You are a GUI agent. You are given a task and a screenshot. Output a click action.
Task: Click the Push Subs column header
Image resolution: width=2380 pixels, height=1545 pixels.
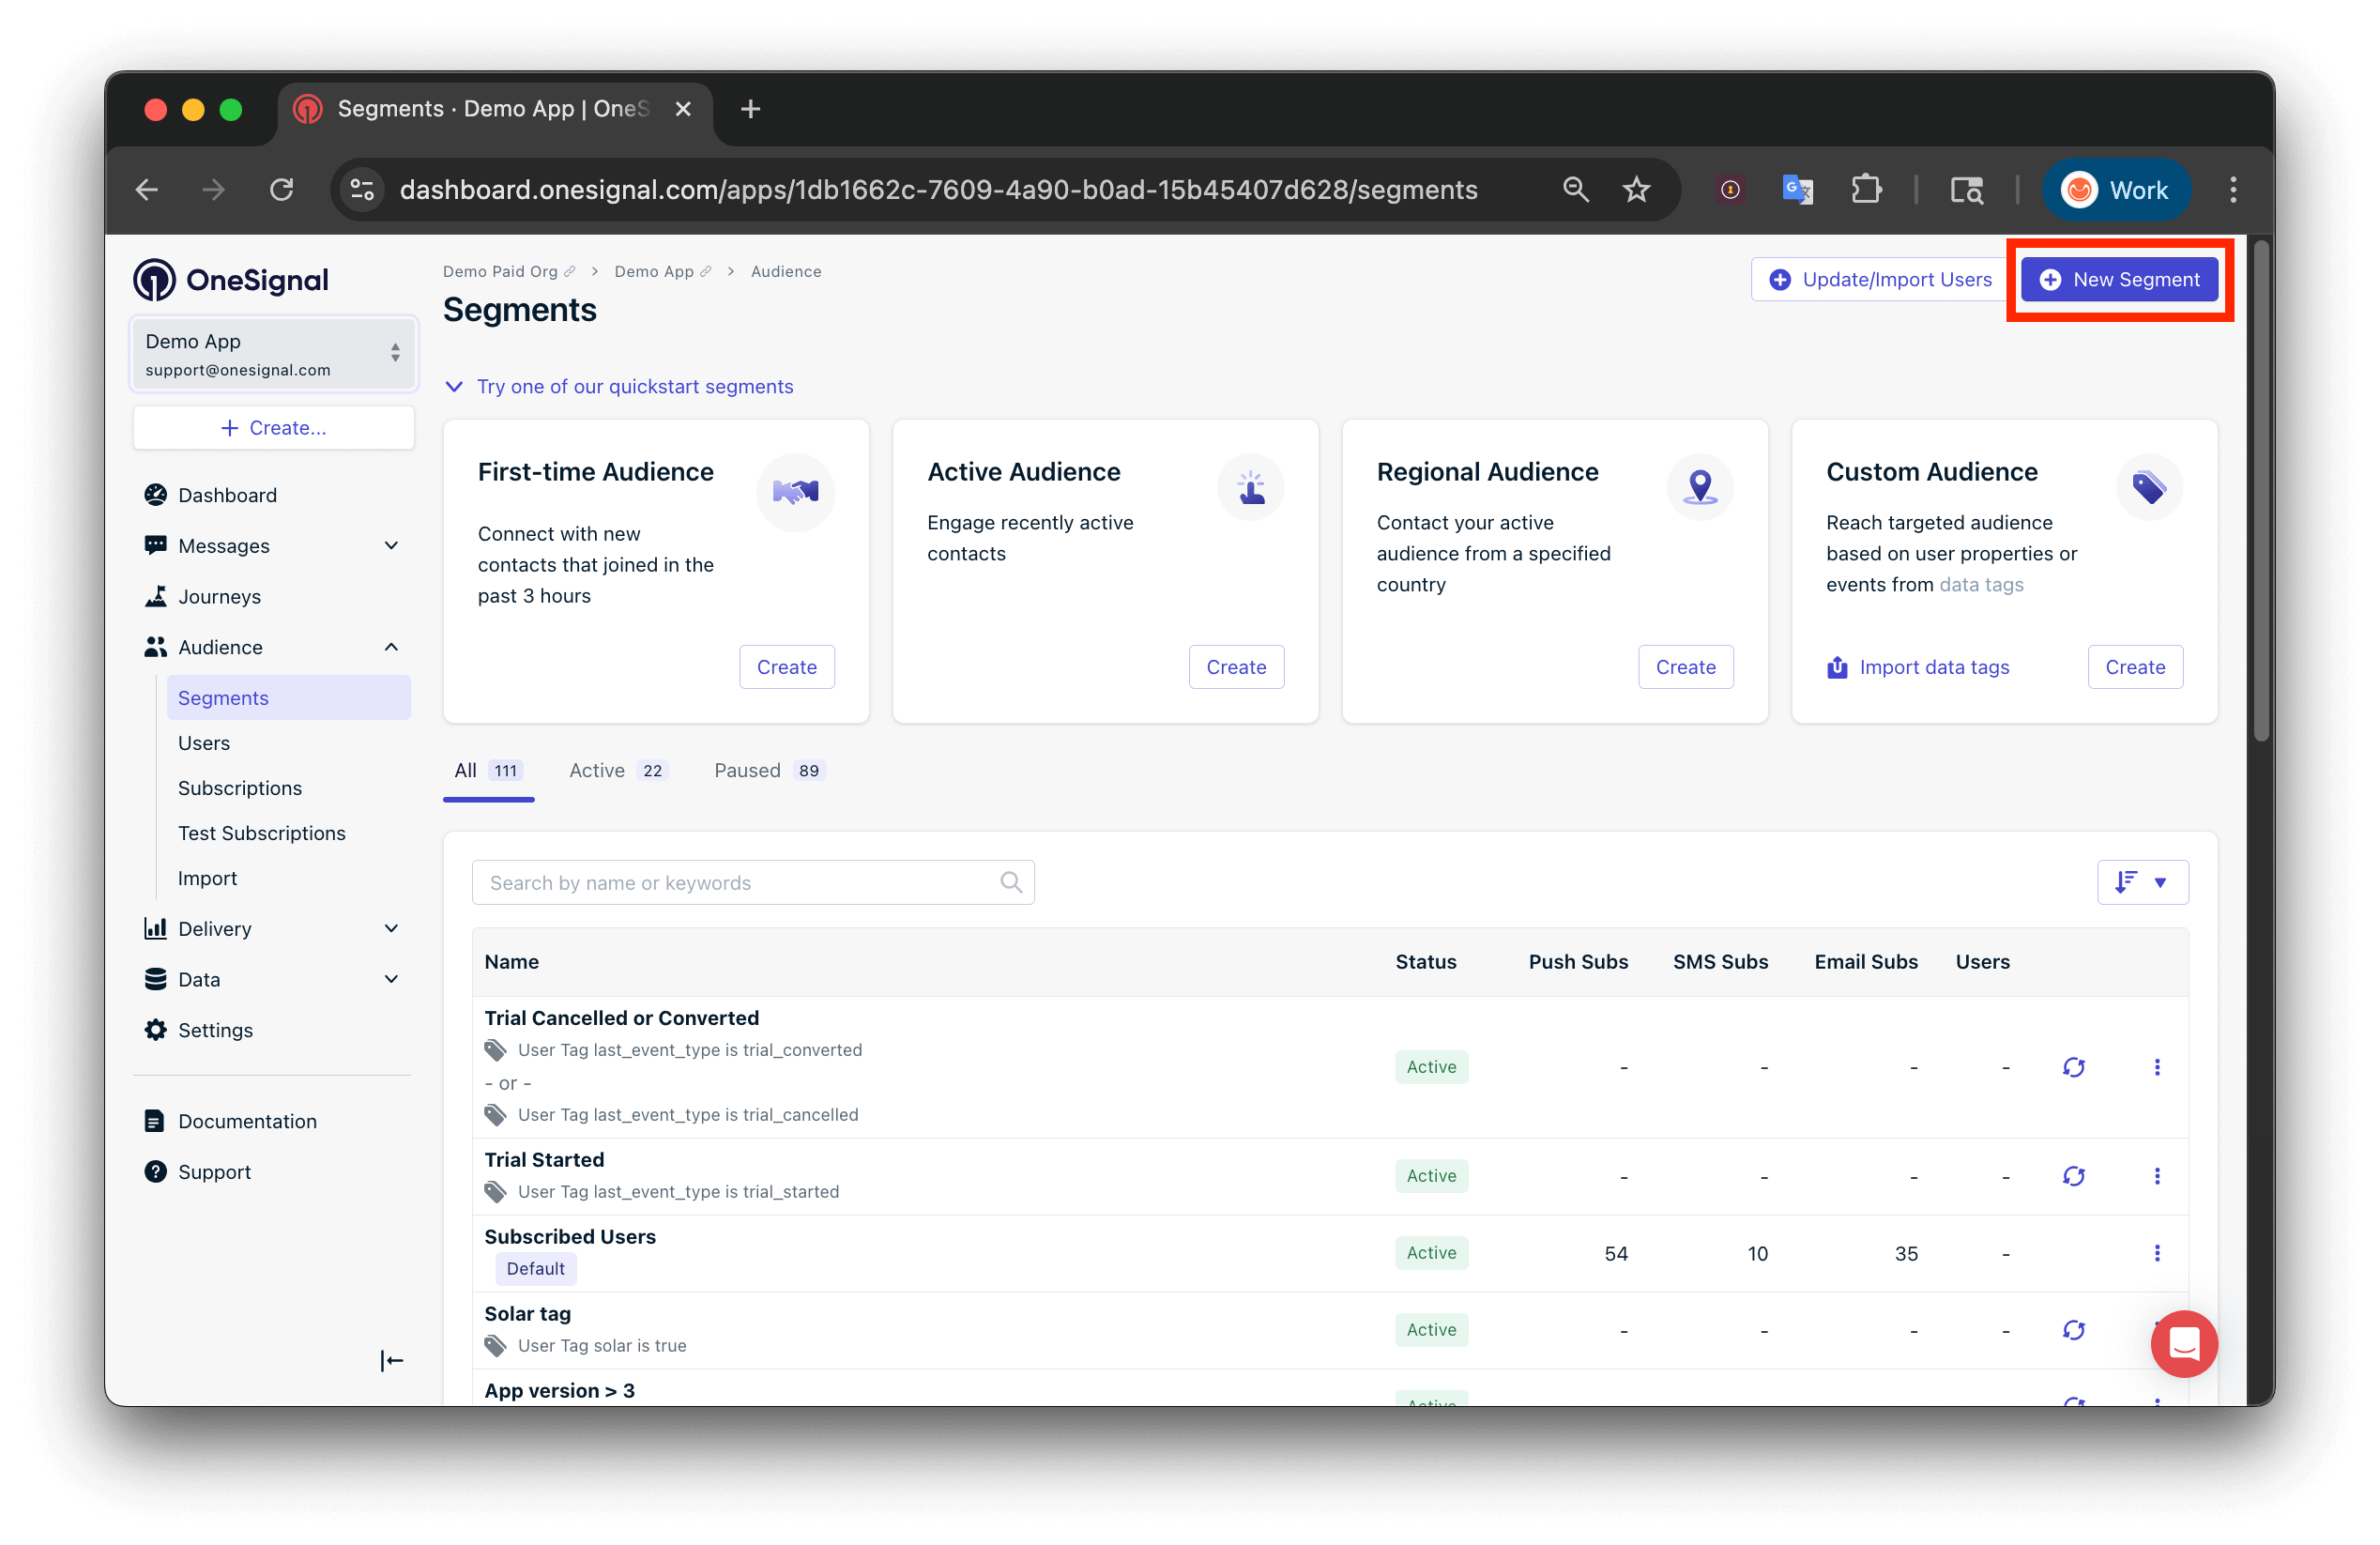[1578, 962]
